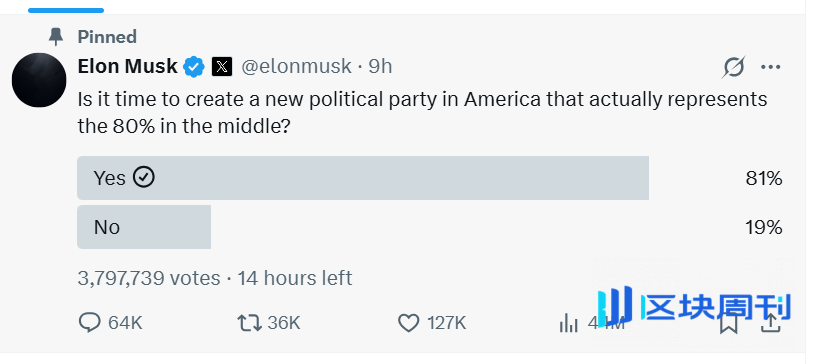Like the post with heart icon

pos(408,323)
